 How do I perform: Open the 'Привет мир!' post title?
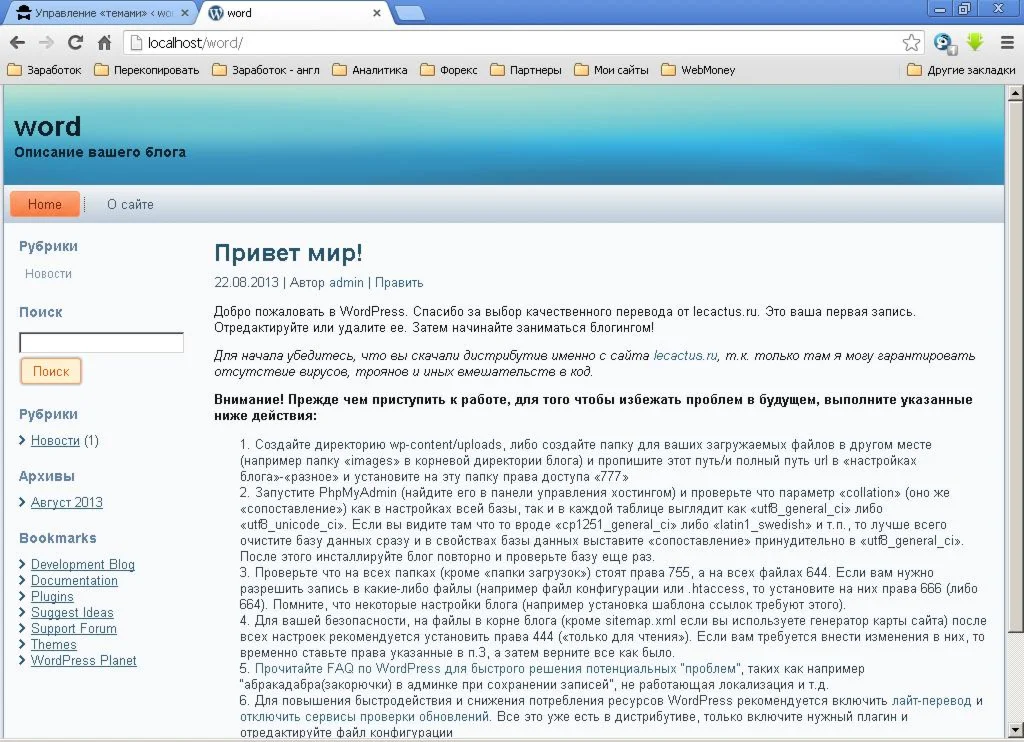(288, 253)
